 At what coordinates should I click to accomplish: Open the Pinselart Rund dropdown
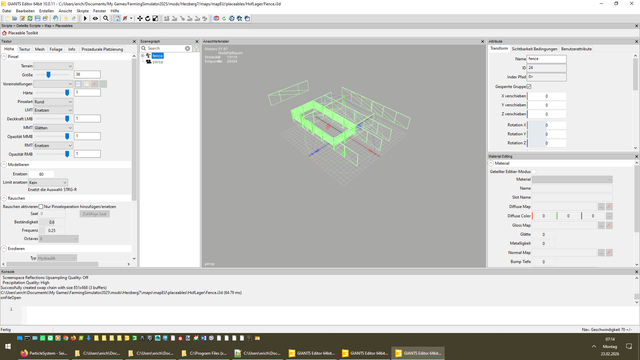coord(53,102)
